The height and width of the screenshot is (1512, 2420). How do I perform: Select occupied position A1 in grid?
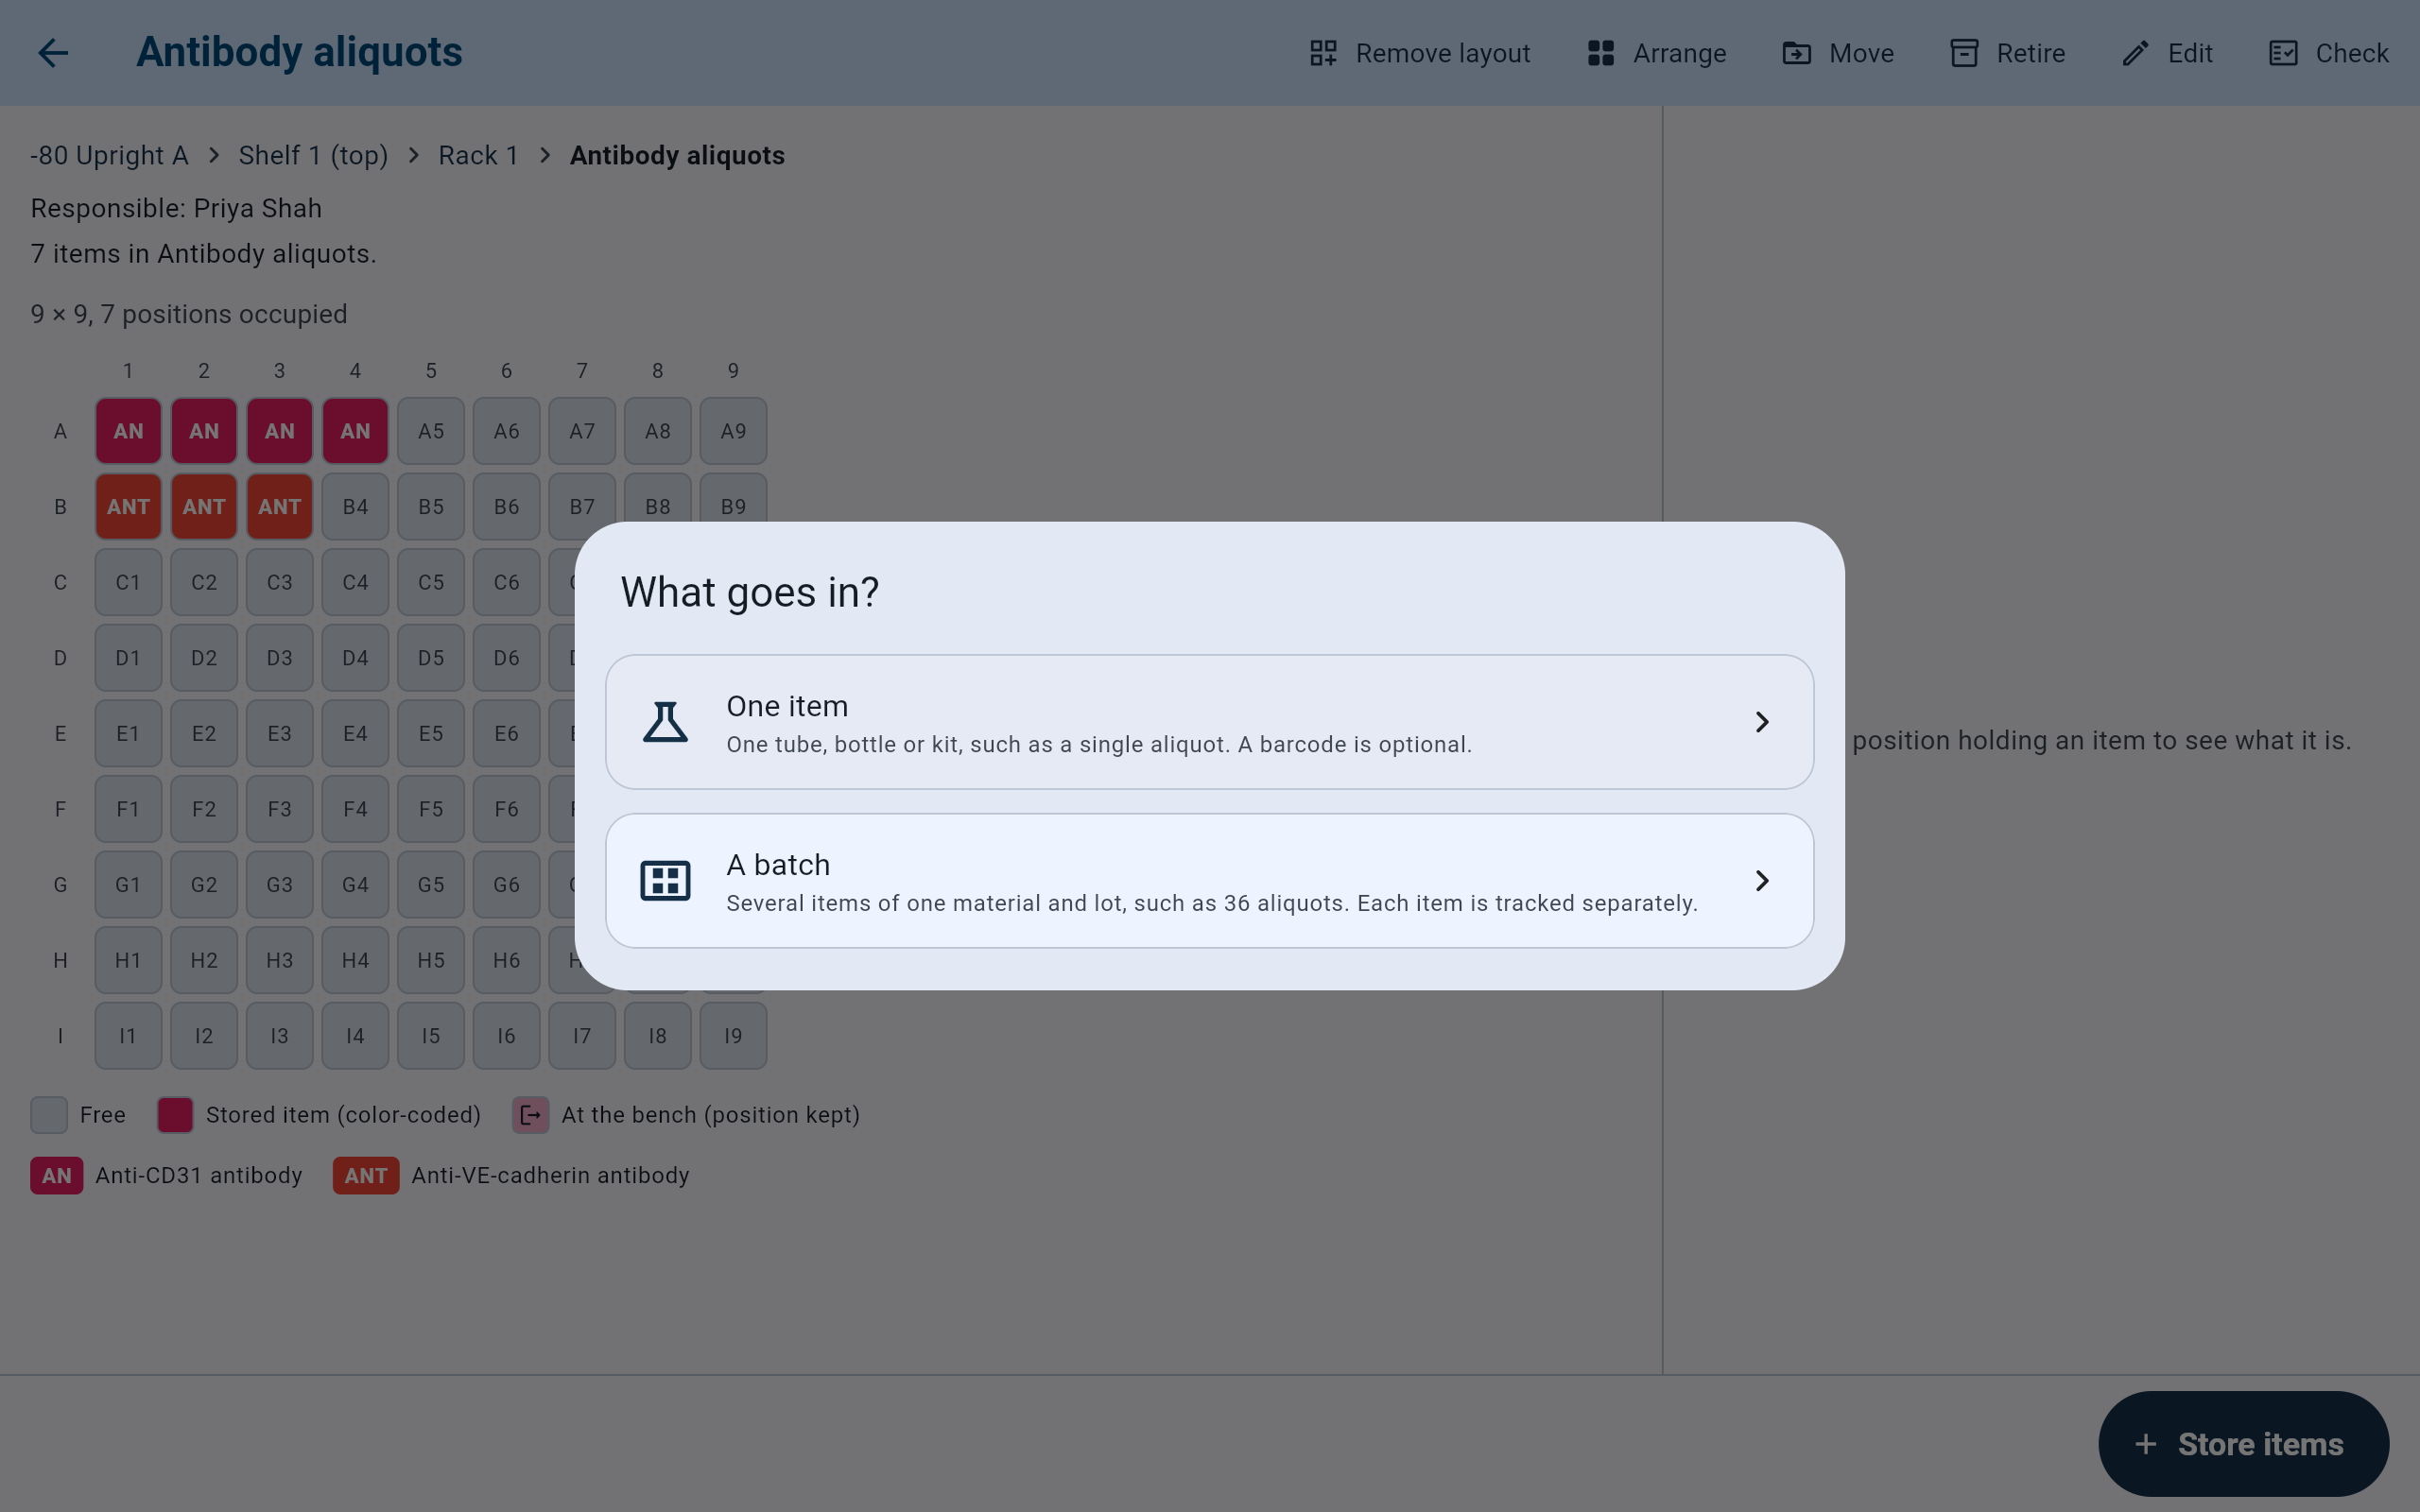click(x=128, y=431)
